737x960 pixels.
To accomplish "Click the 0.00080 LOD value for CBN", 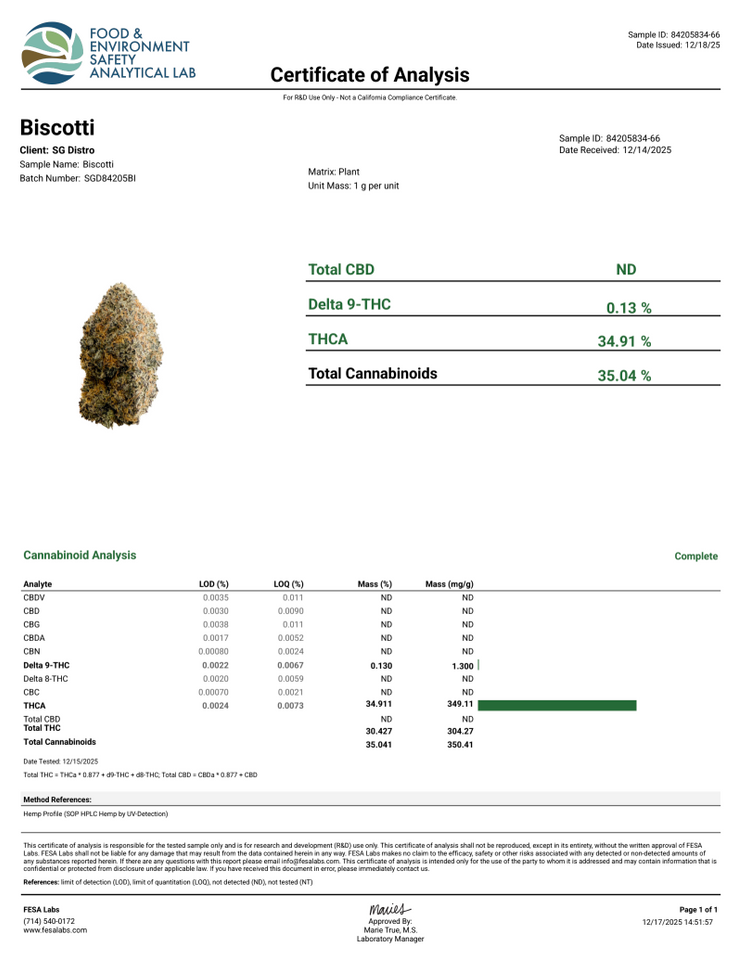I will [215, 651].
